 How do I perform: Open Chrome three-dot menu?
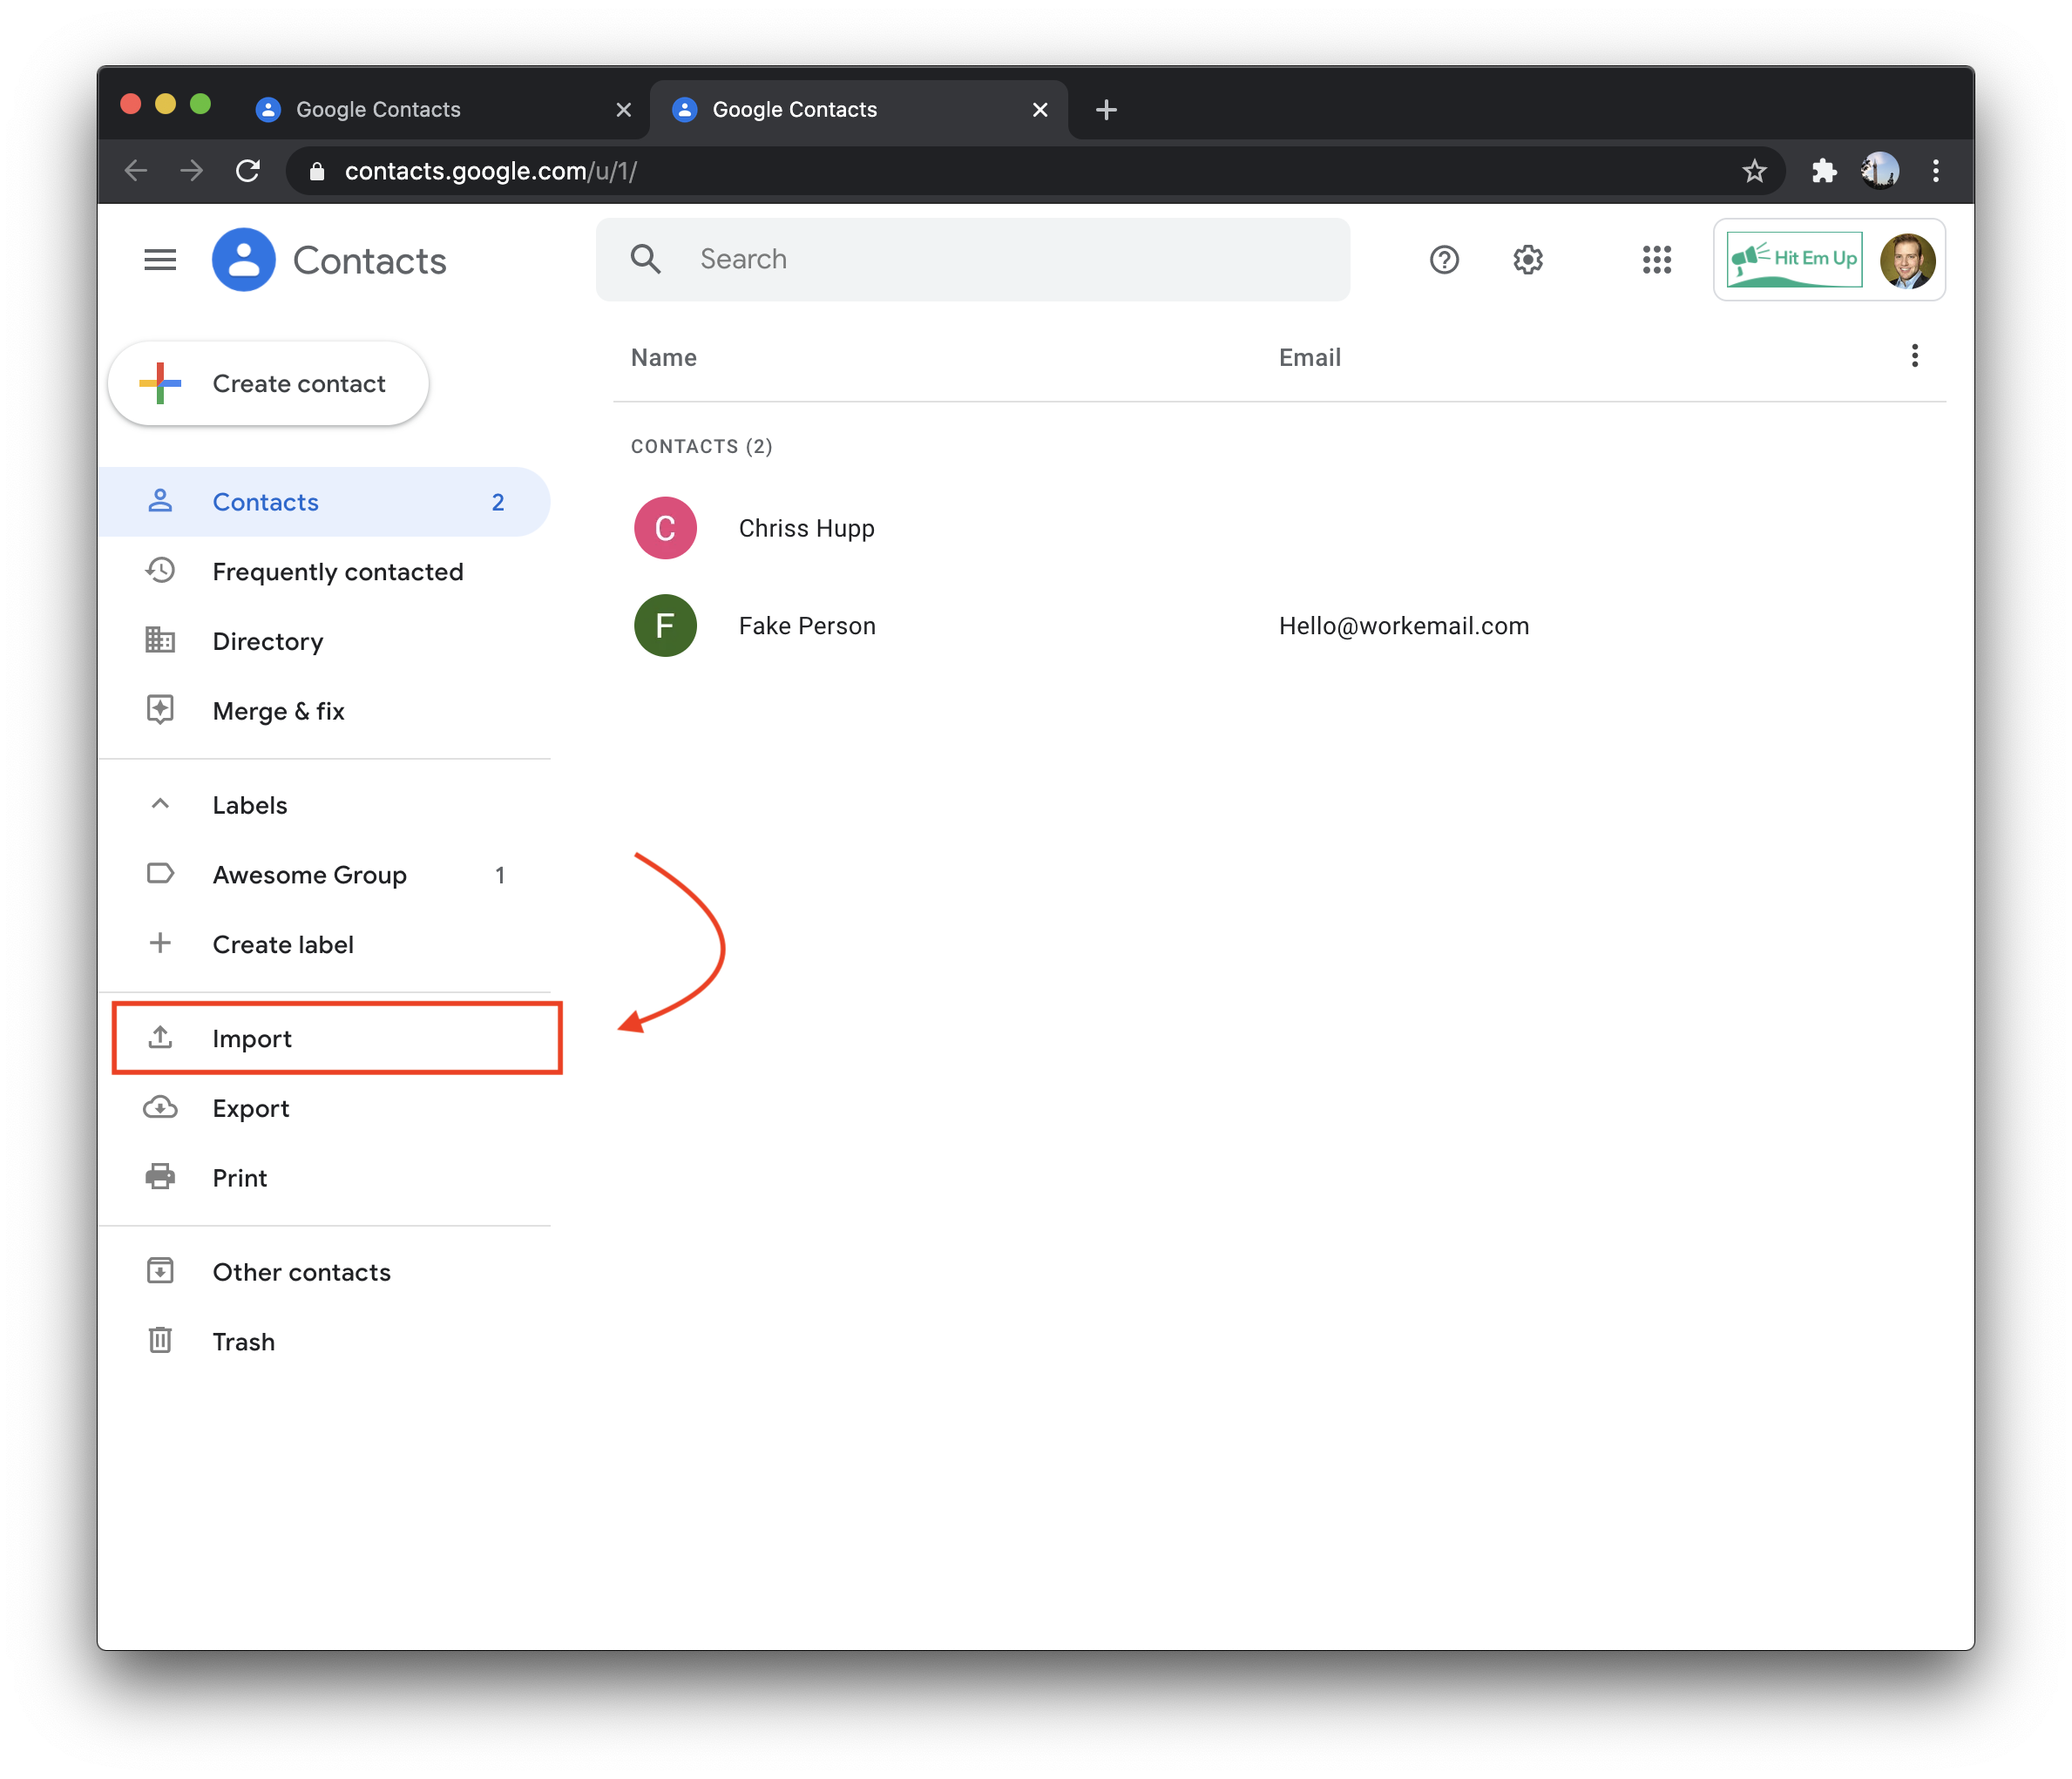point(1936,171)
